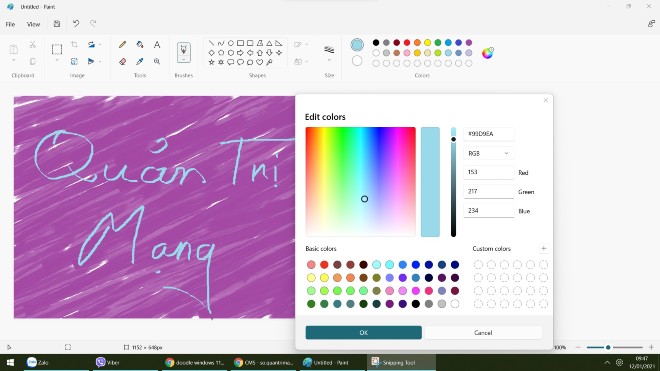Click the rectangular Select tool
Viewport: 660px width, 371px height.
[x=57, y=49]
